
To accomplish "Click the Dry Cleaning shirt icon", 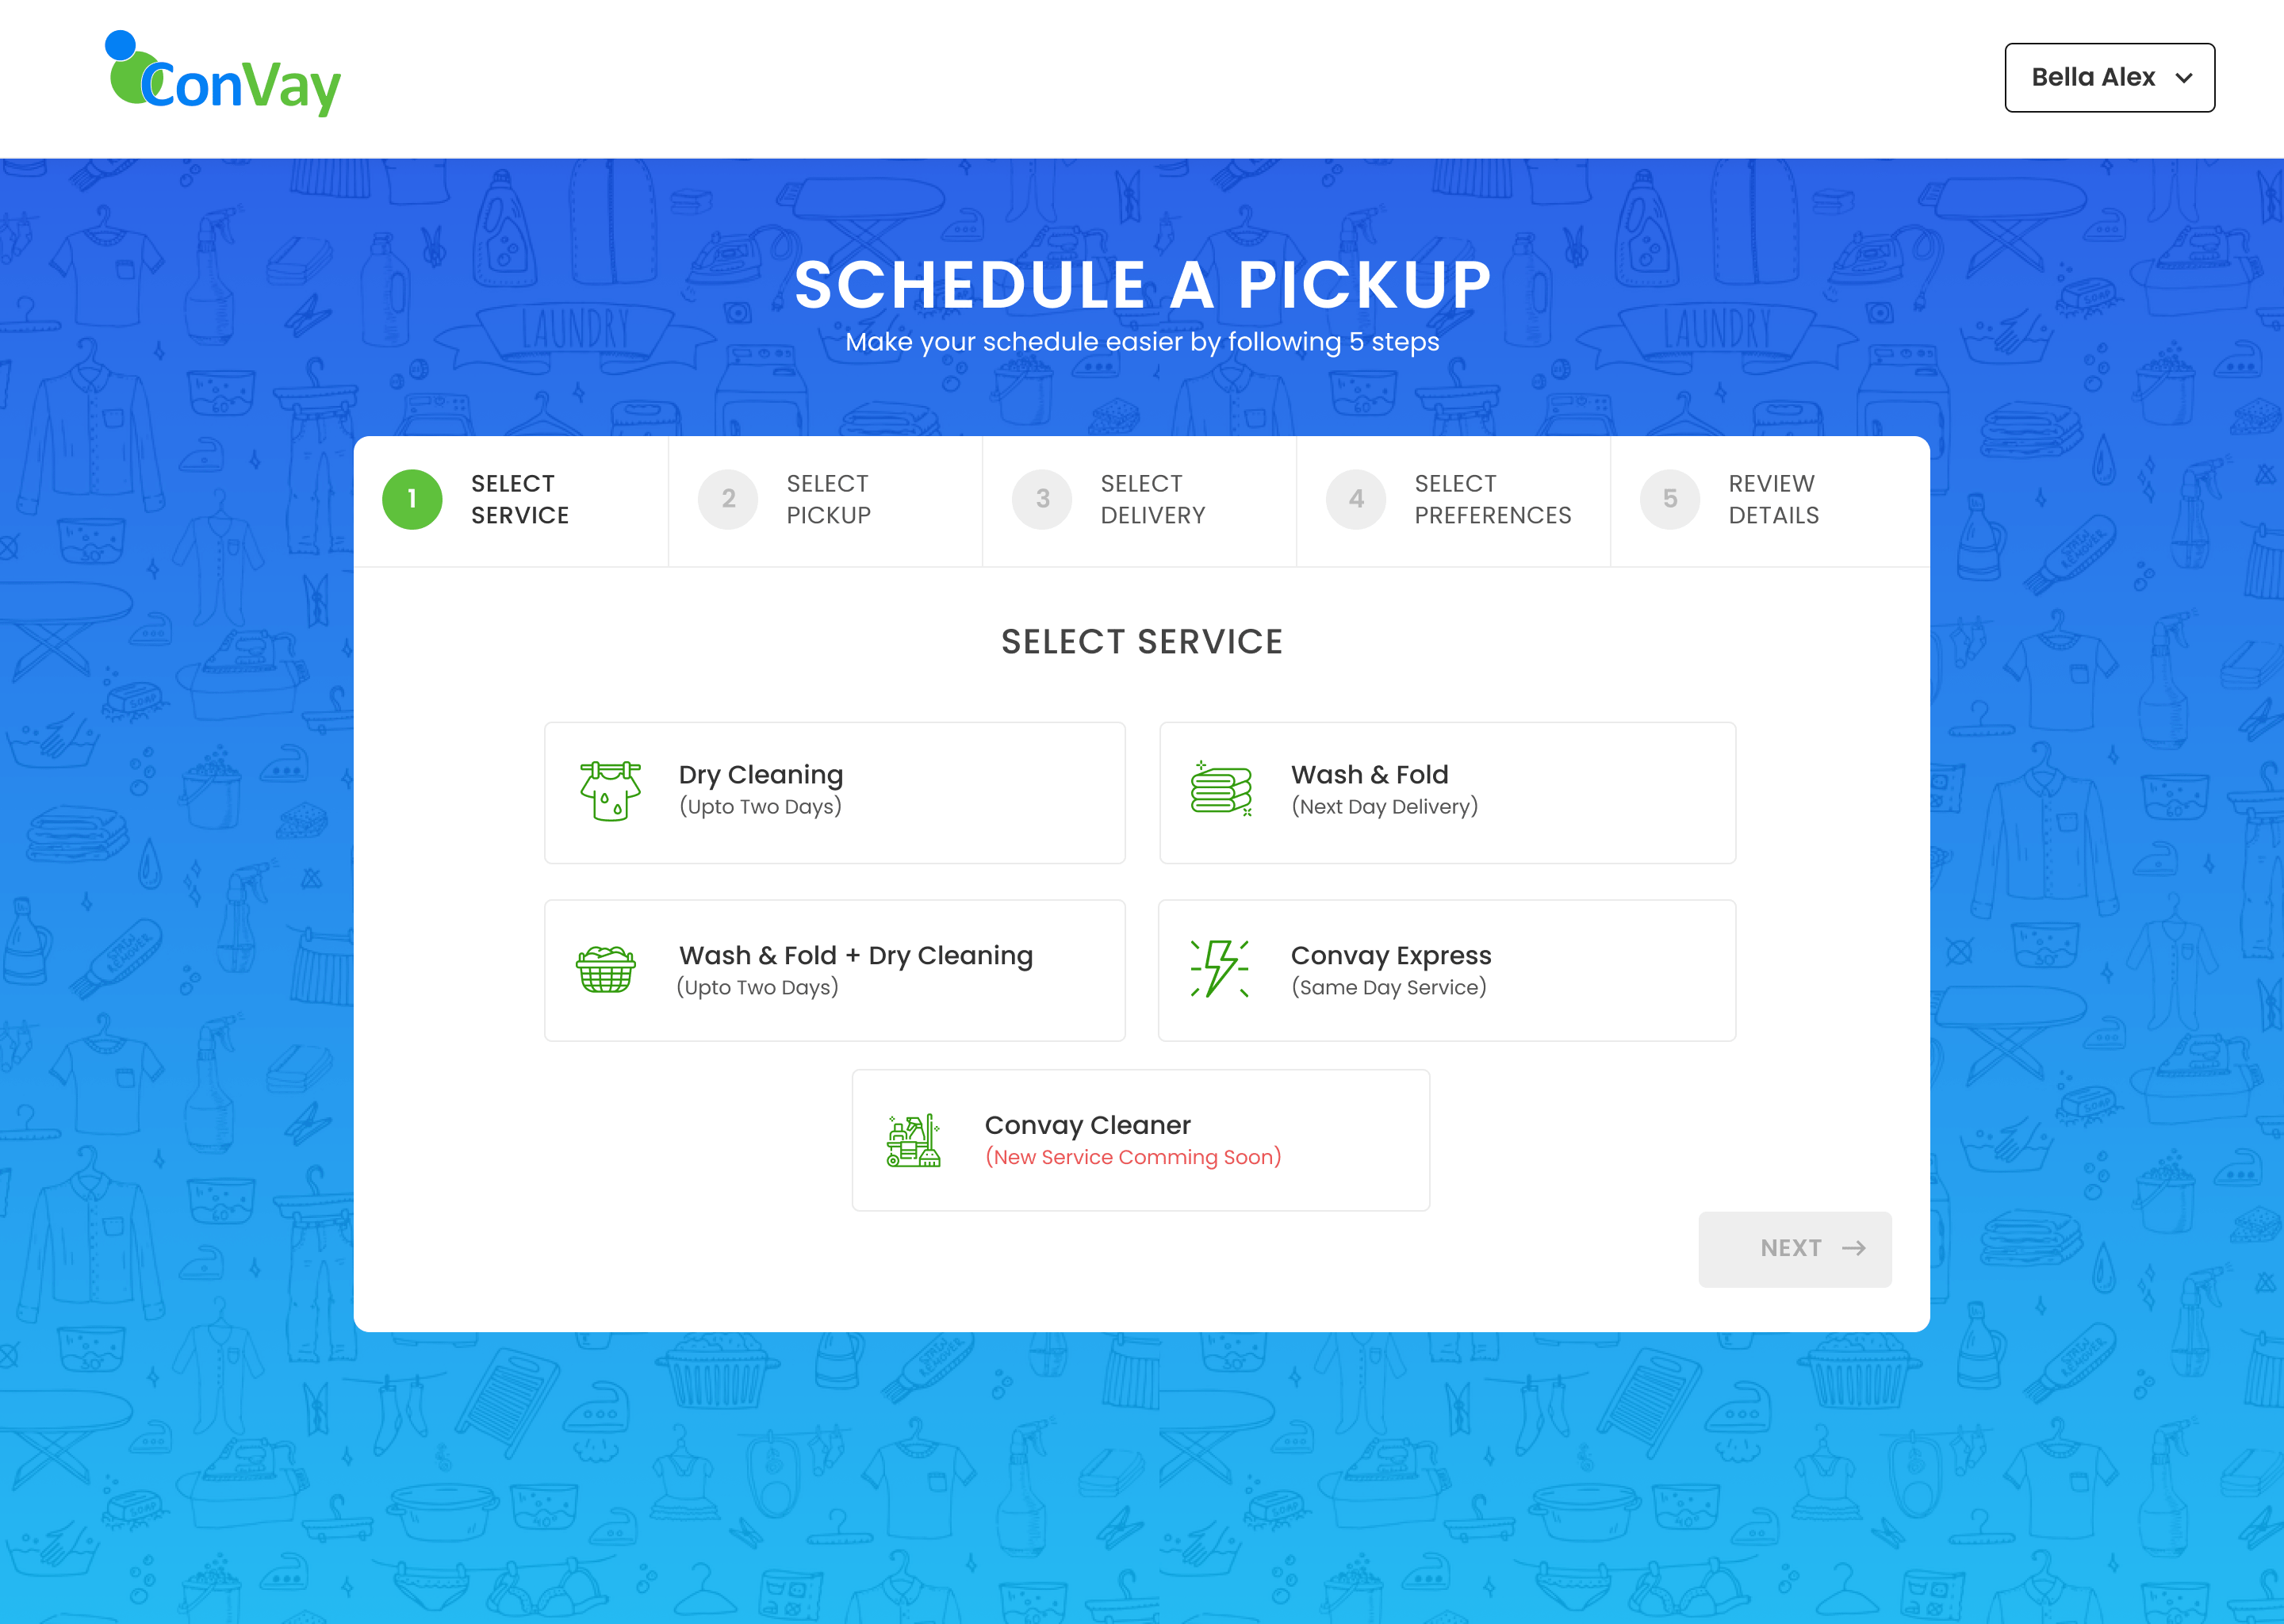I will 610,791.
